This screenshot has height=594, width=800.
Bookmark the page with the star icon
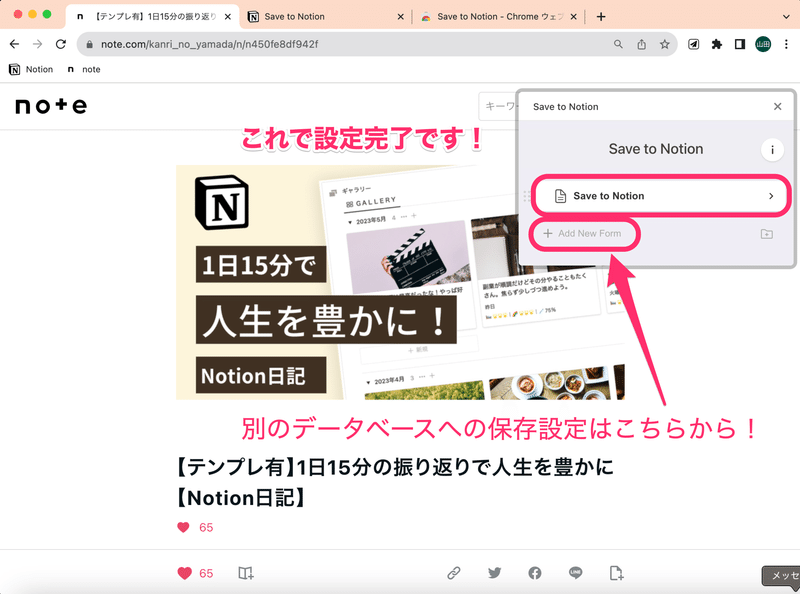[x=664, y=44]
